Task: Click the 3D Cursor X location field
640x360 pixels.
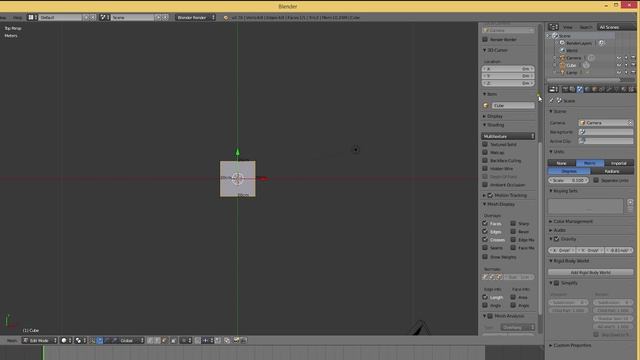Action: click(x=508, y=69)
